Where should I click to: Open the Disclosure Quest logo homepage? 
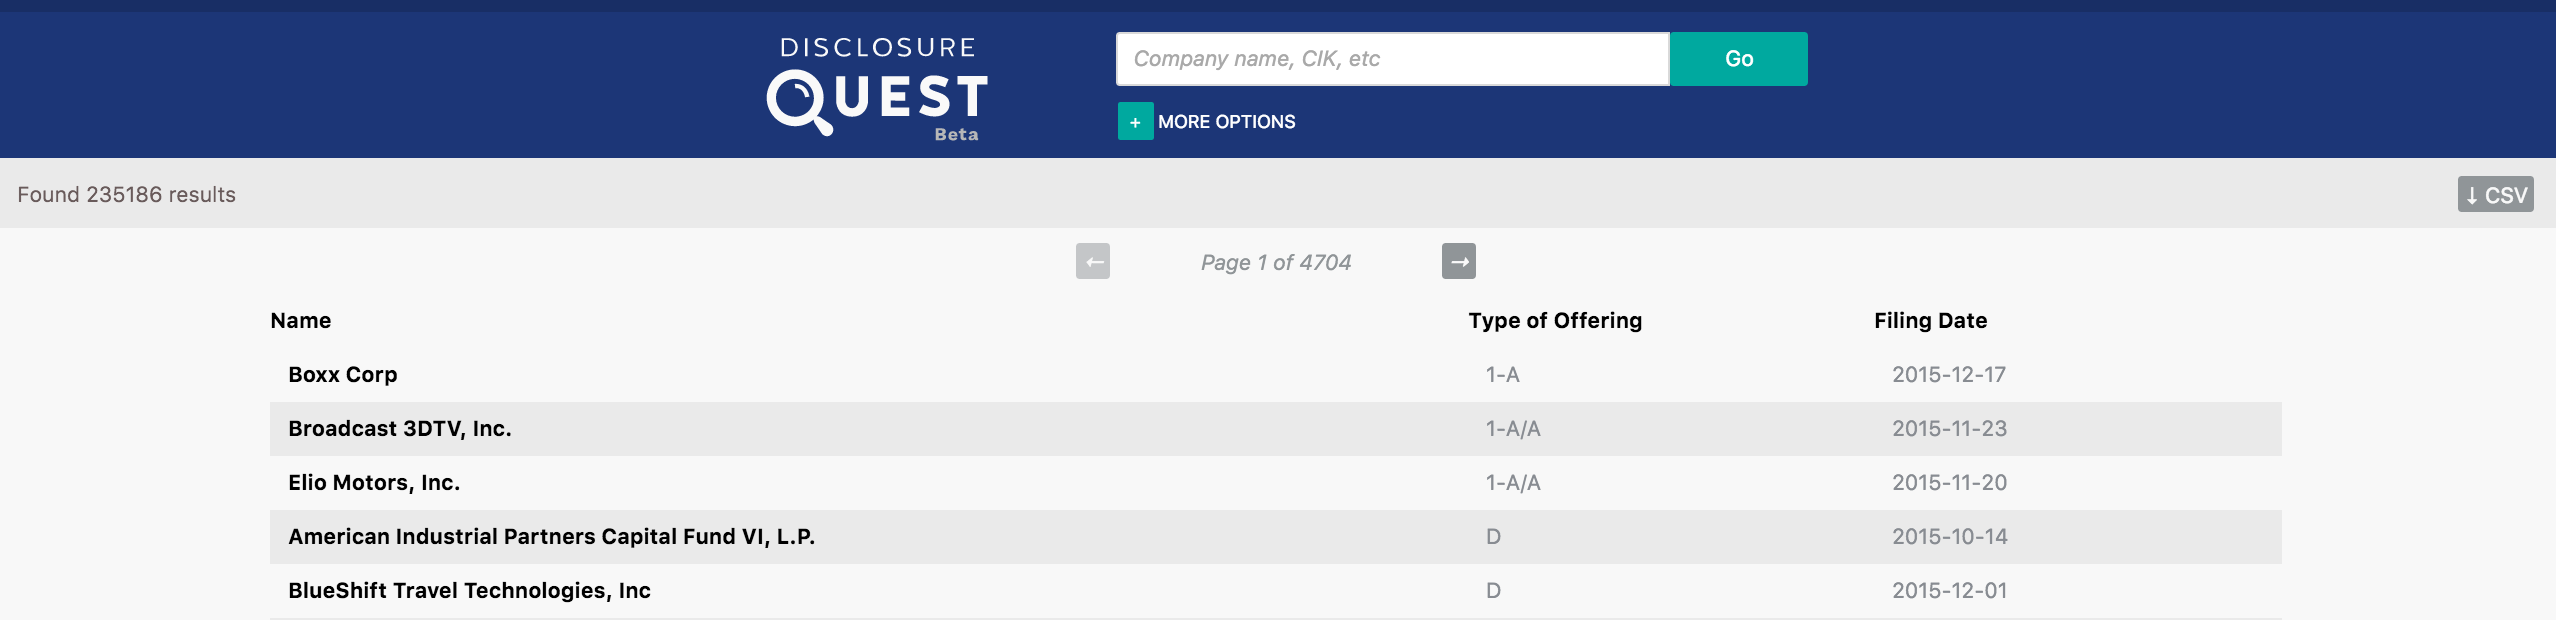click(x=878, y=88)
